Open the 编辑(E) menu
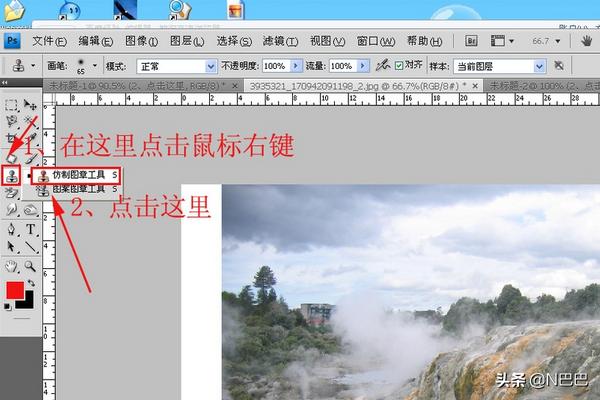This screenshot has height=400, width=600. [96, 41]
